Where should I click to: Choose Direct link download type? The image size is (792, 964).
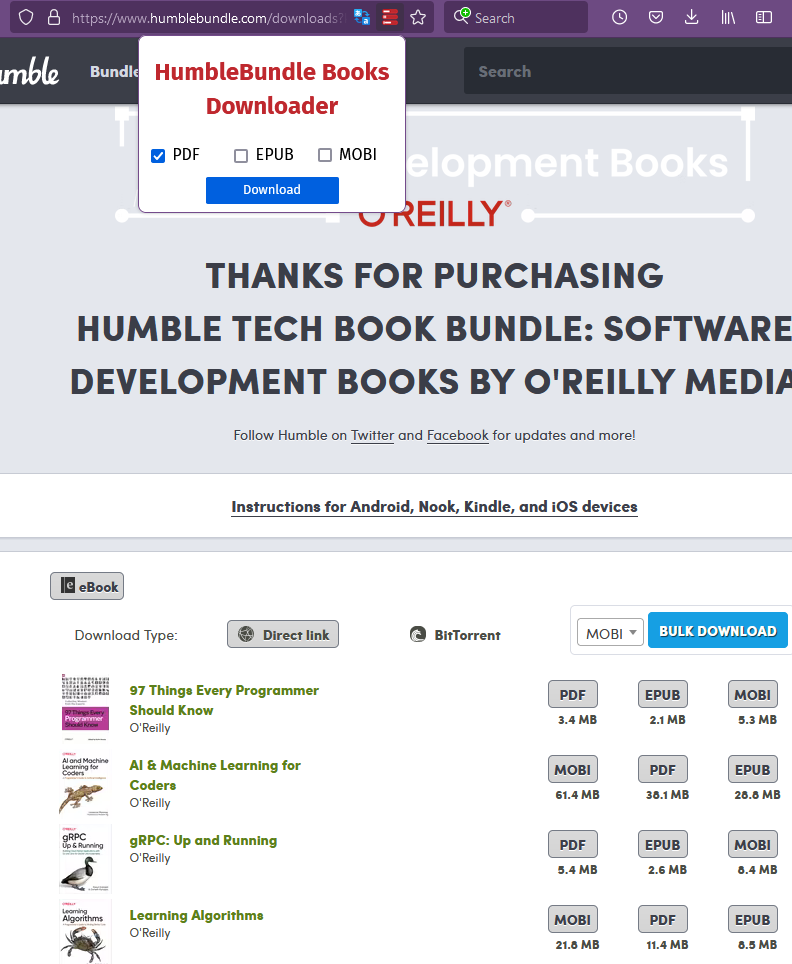(x=283, y=634)
